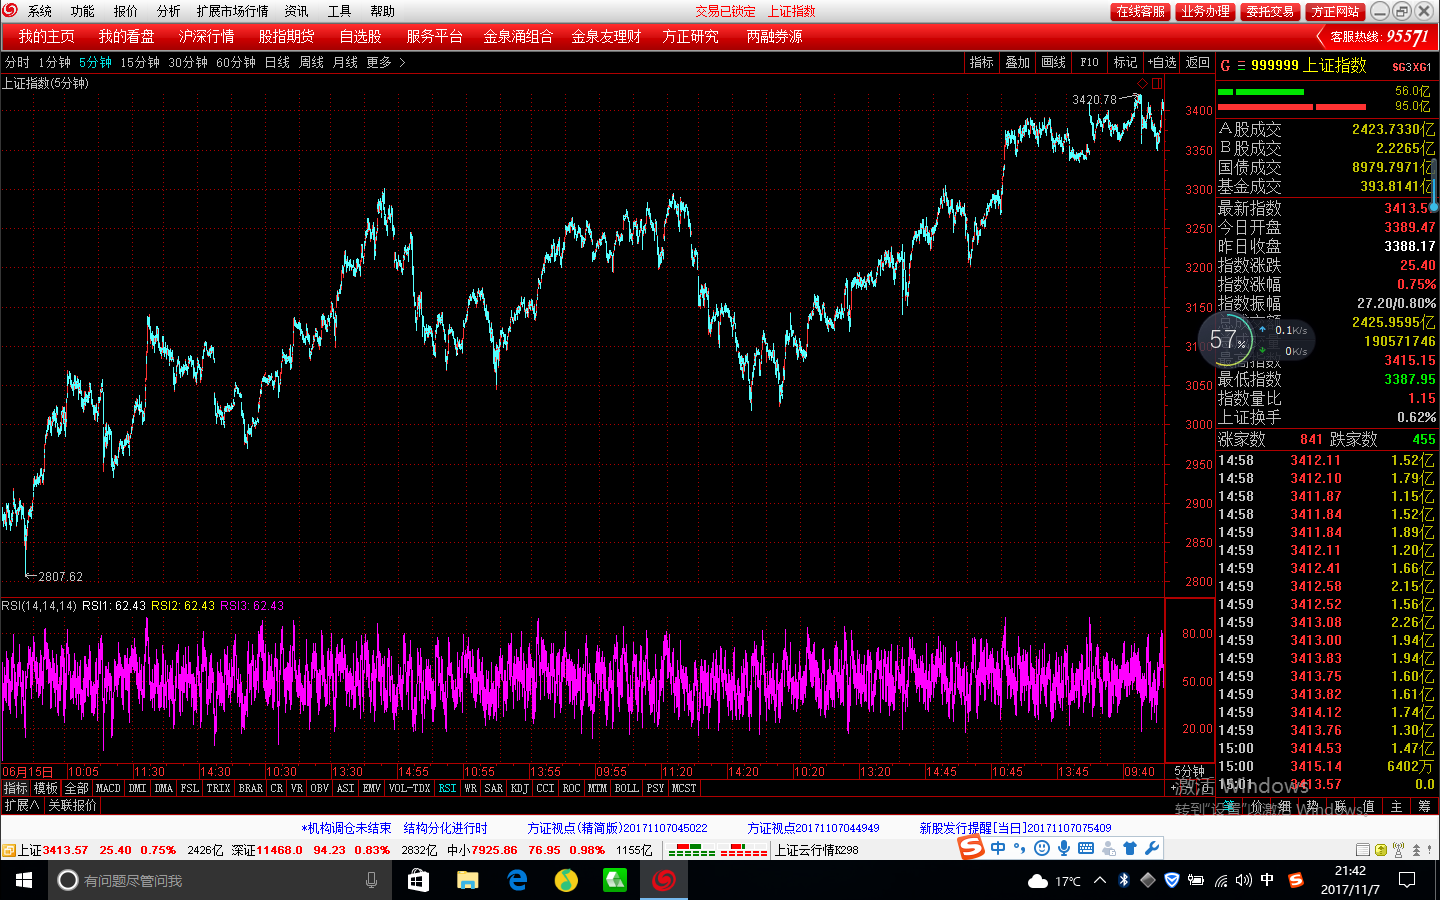
Task: Select 1分钟 period
Action: 54,62
